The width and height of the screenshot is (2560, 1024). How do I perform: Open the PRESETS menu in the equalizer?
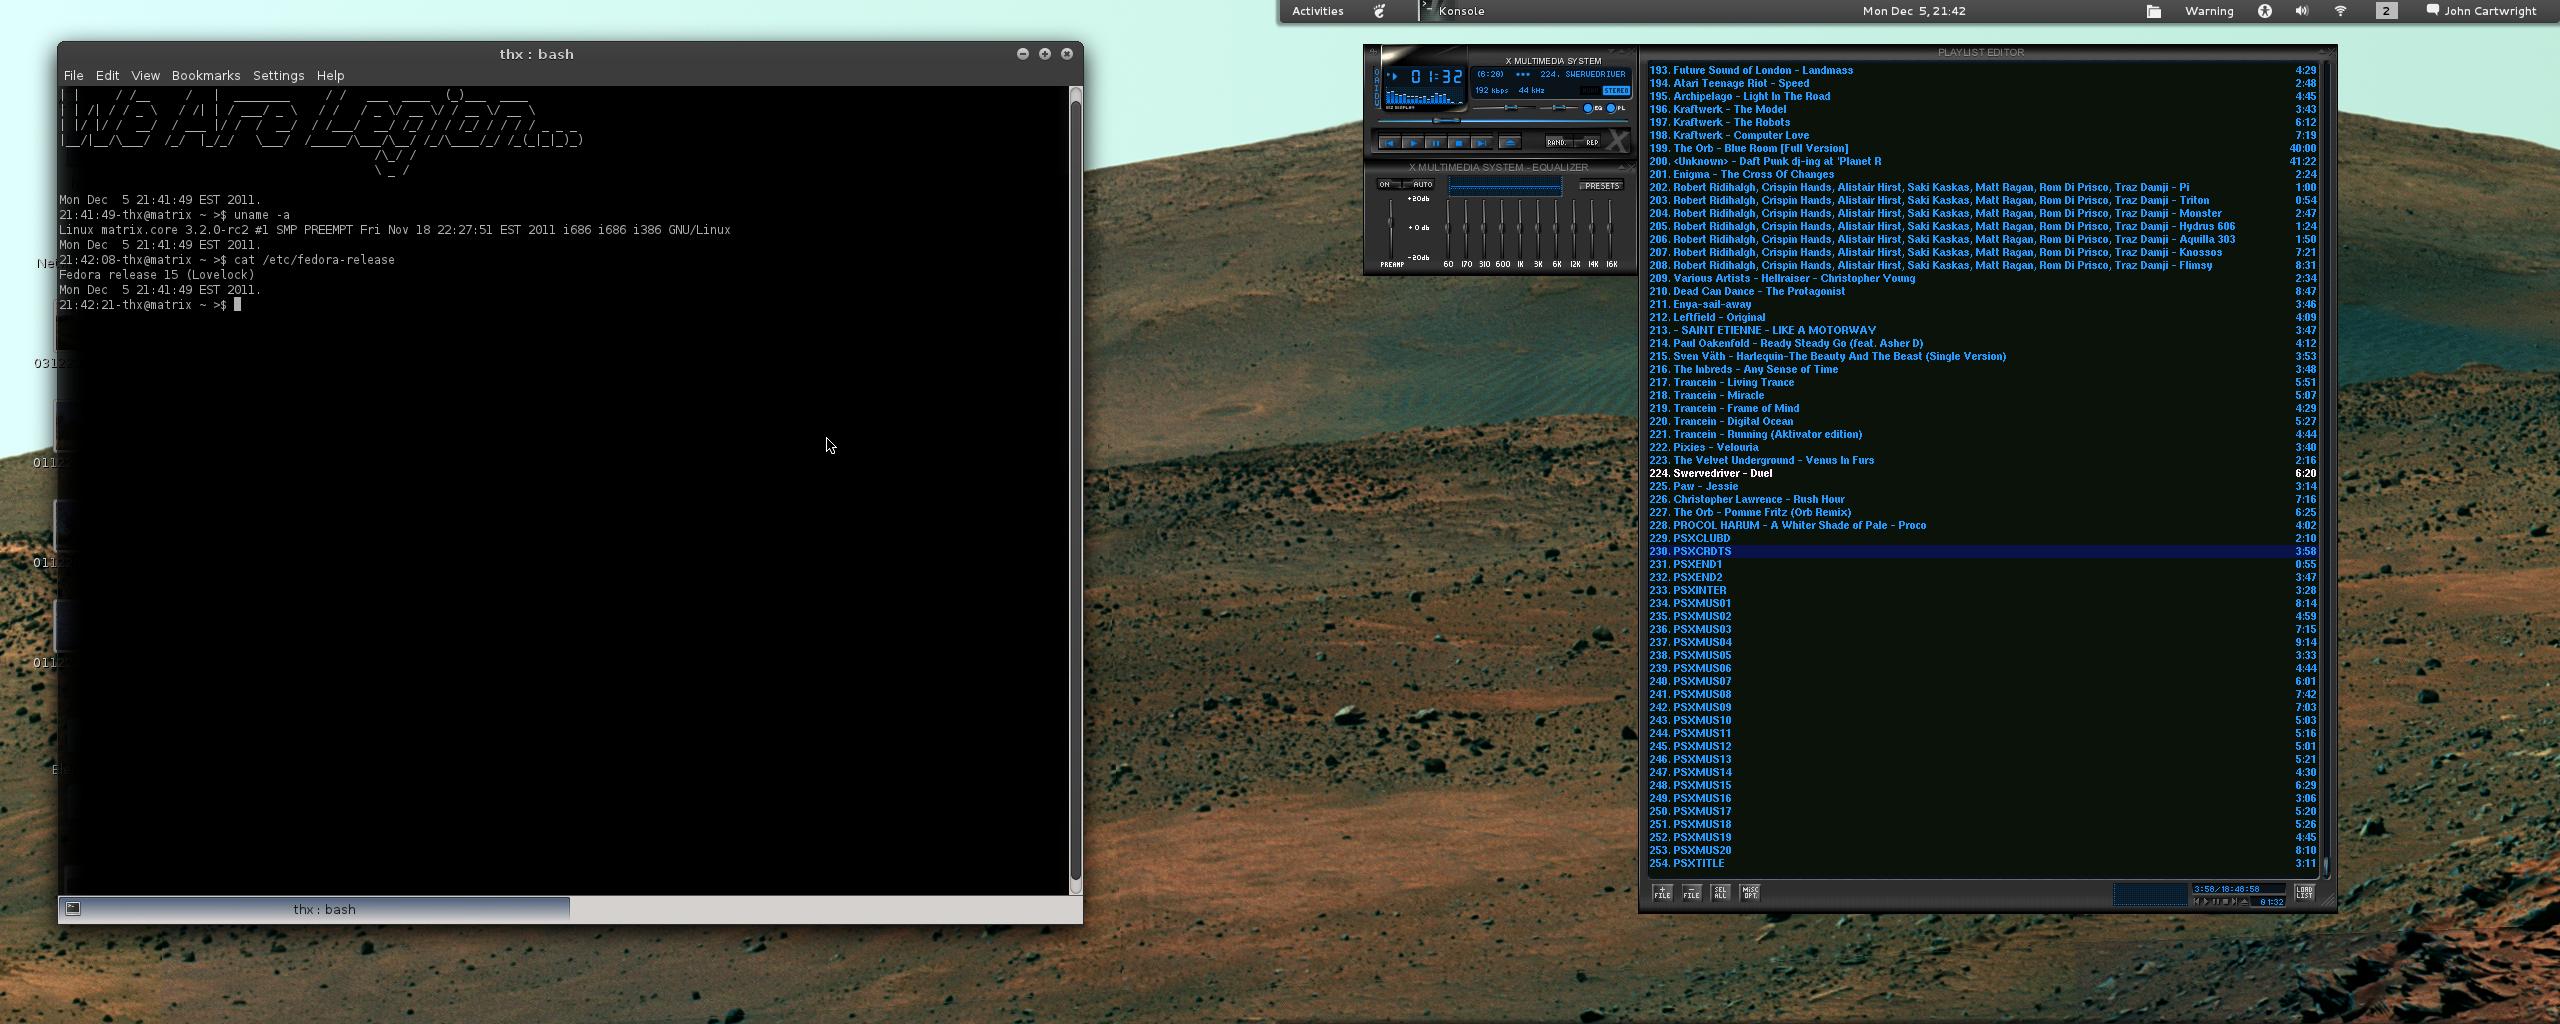click(x=1602, y=185)
